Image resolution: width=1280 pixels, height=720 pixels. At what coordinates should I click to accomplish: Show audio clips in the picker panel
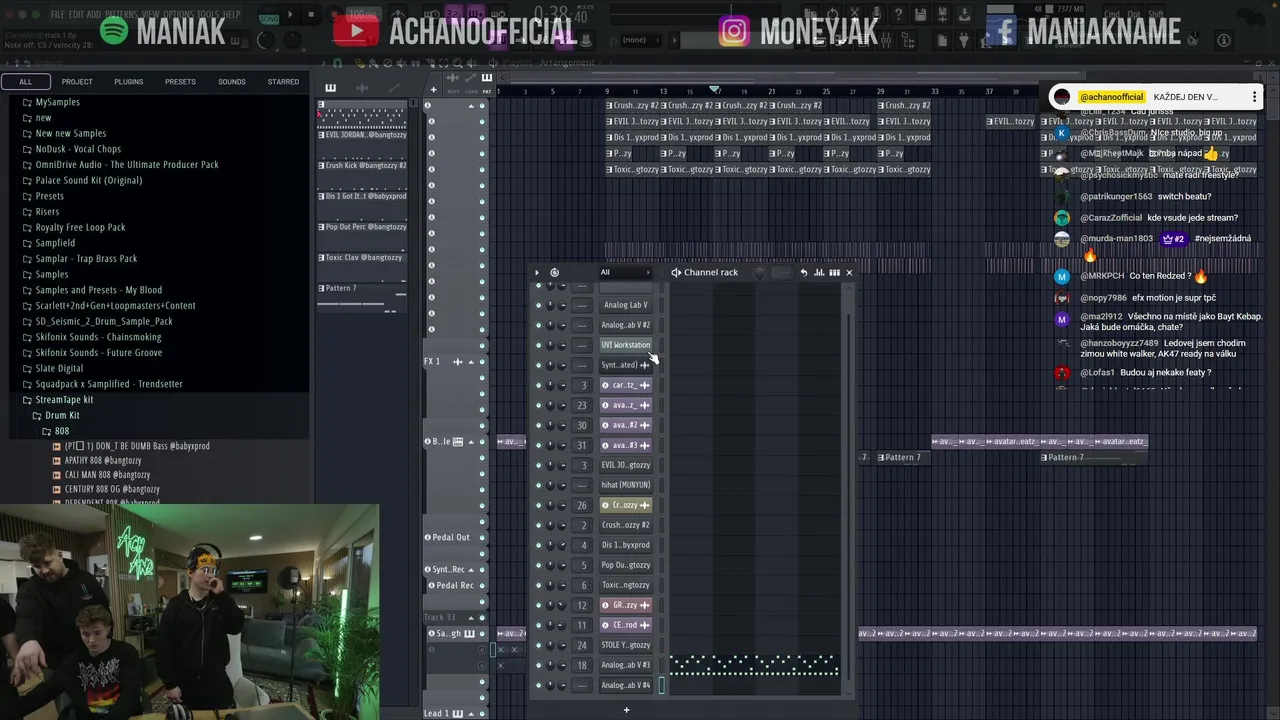coord(362,88)
